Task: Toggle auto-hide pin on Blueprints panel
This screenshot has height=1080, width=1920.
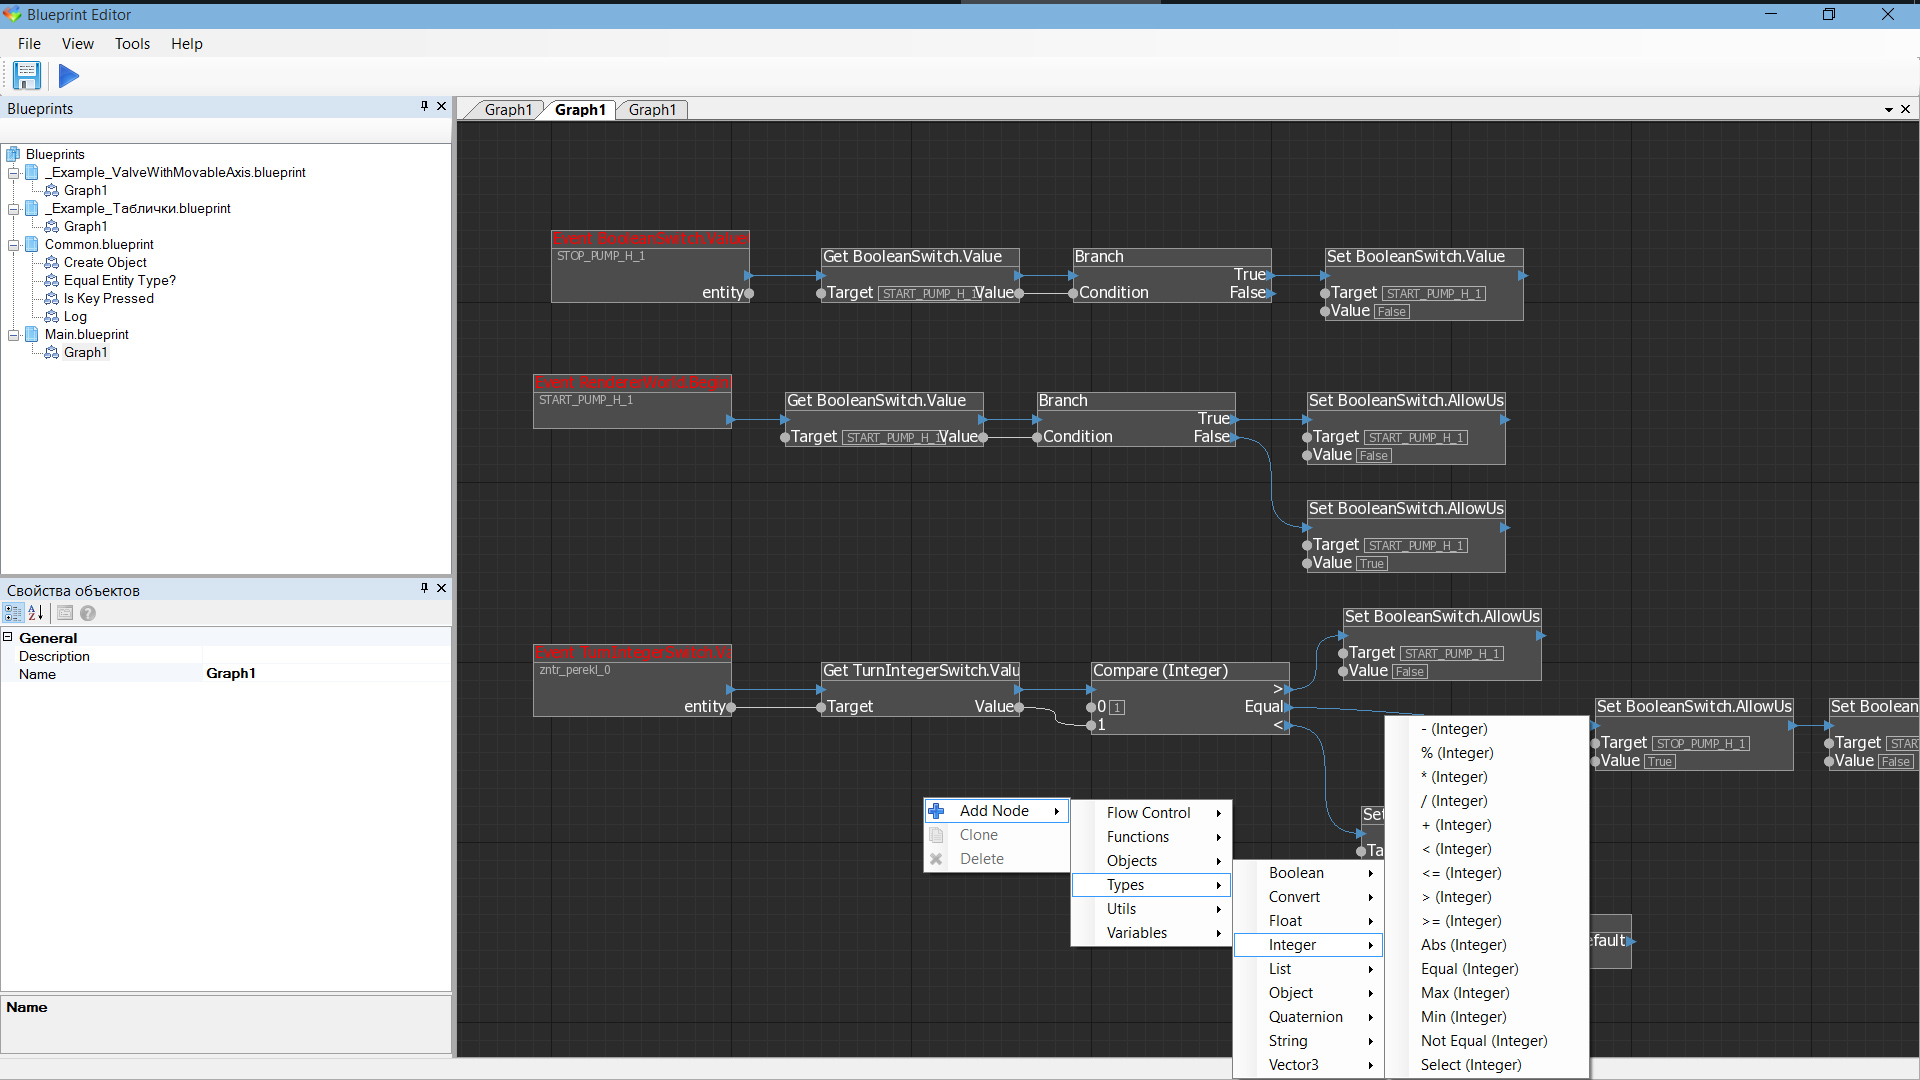Action: [423, 106]
